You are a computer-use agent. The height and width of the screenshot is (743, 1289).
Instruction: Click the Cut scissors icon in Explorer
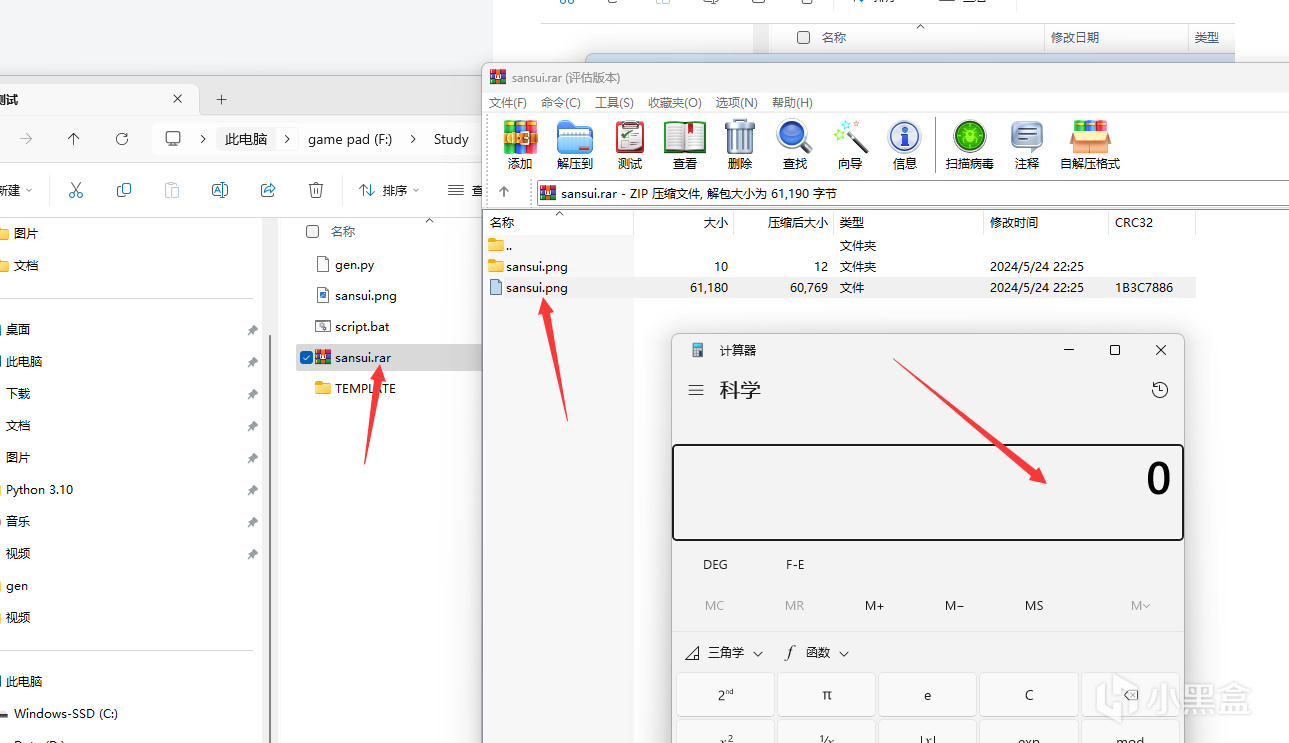click(76, 190)
